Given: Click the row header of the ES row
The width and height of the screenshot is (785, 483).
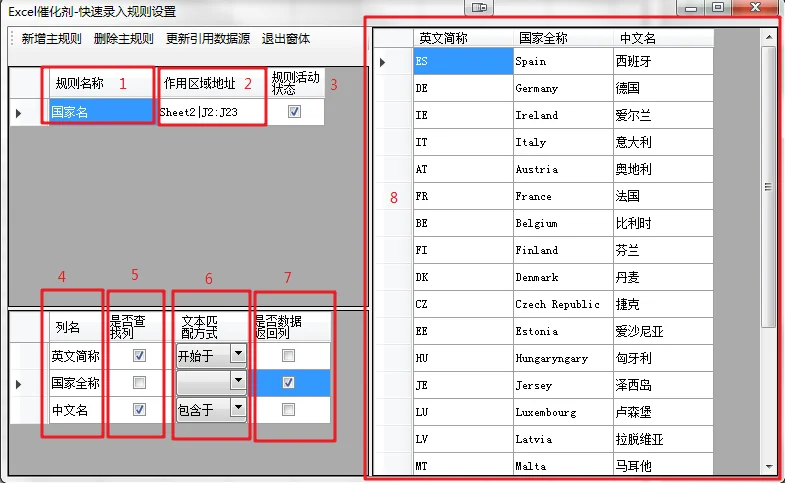Looking at the screenshot, I should (393, 61).
